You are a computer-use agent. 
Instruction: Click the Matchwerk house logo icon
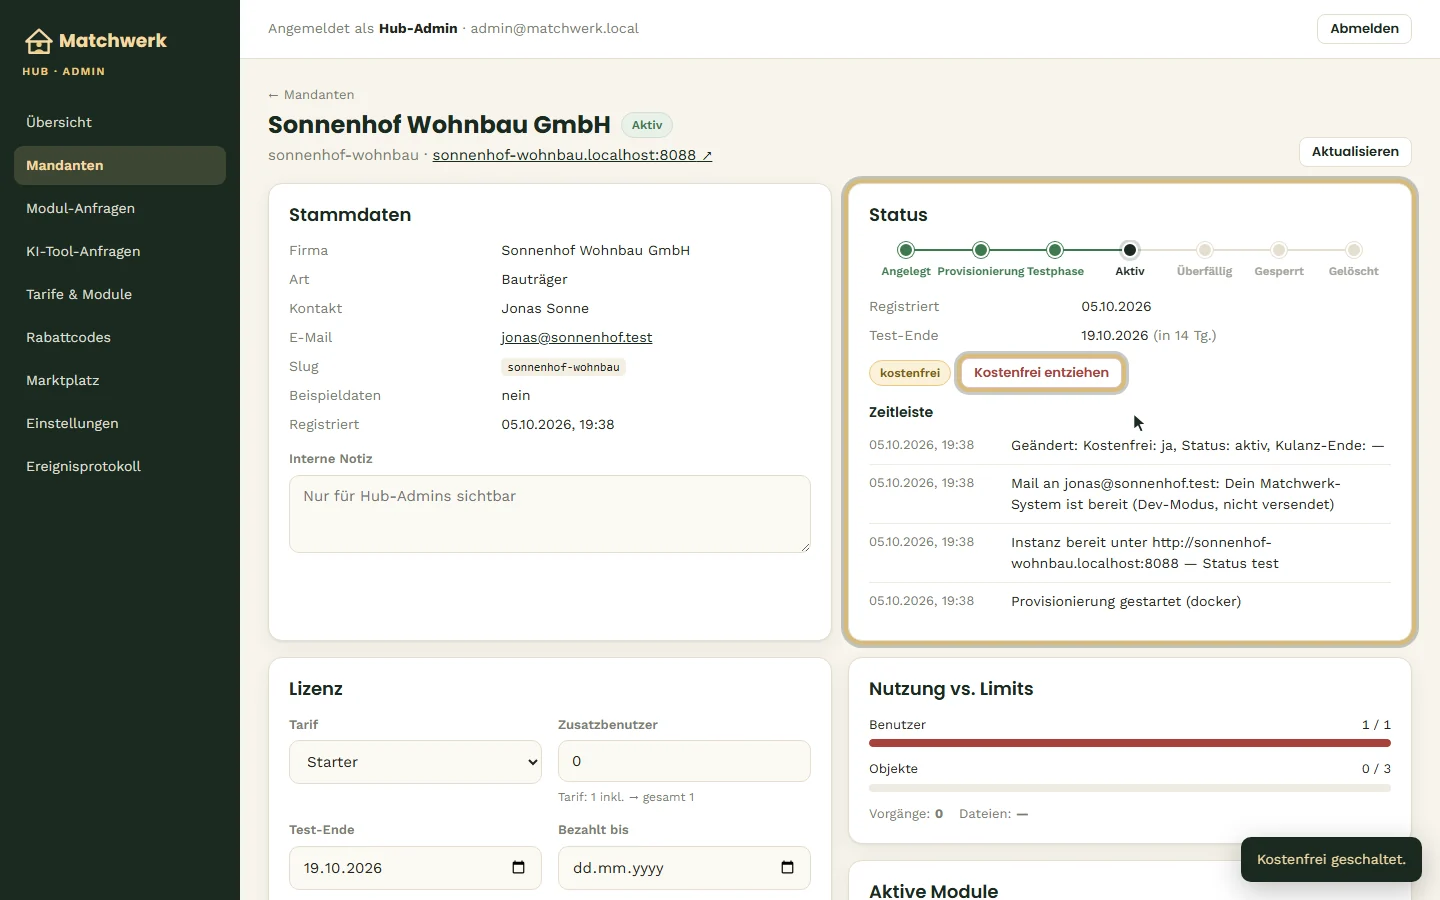38,41
